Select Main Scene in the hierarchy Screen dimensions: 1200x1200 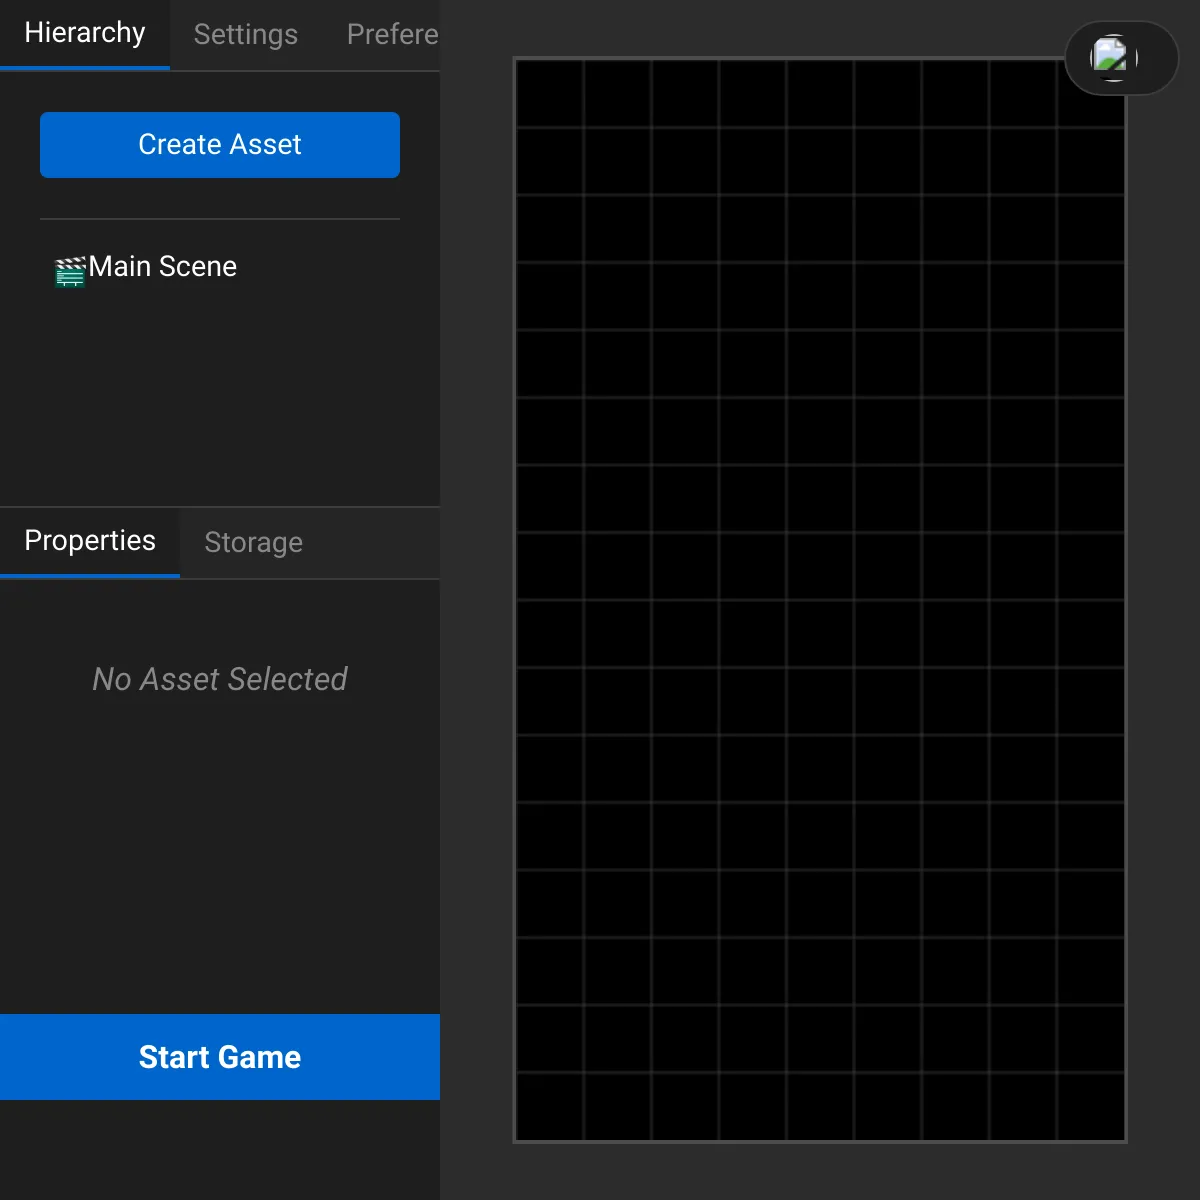[x=163, y=266]
